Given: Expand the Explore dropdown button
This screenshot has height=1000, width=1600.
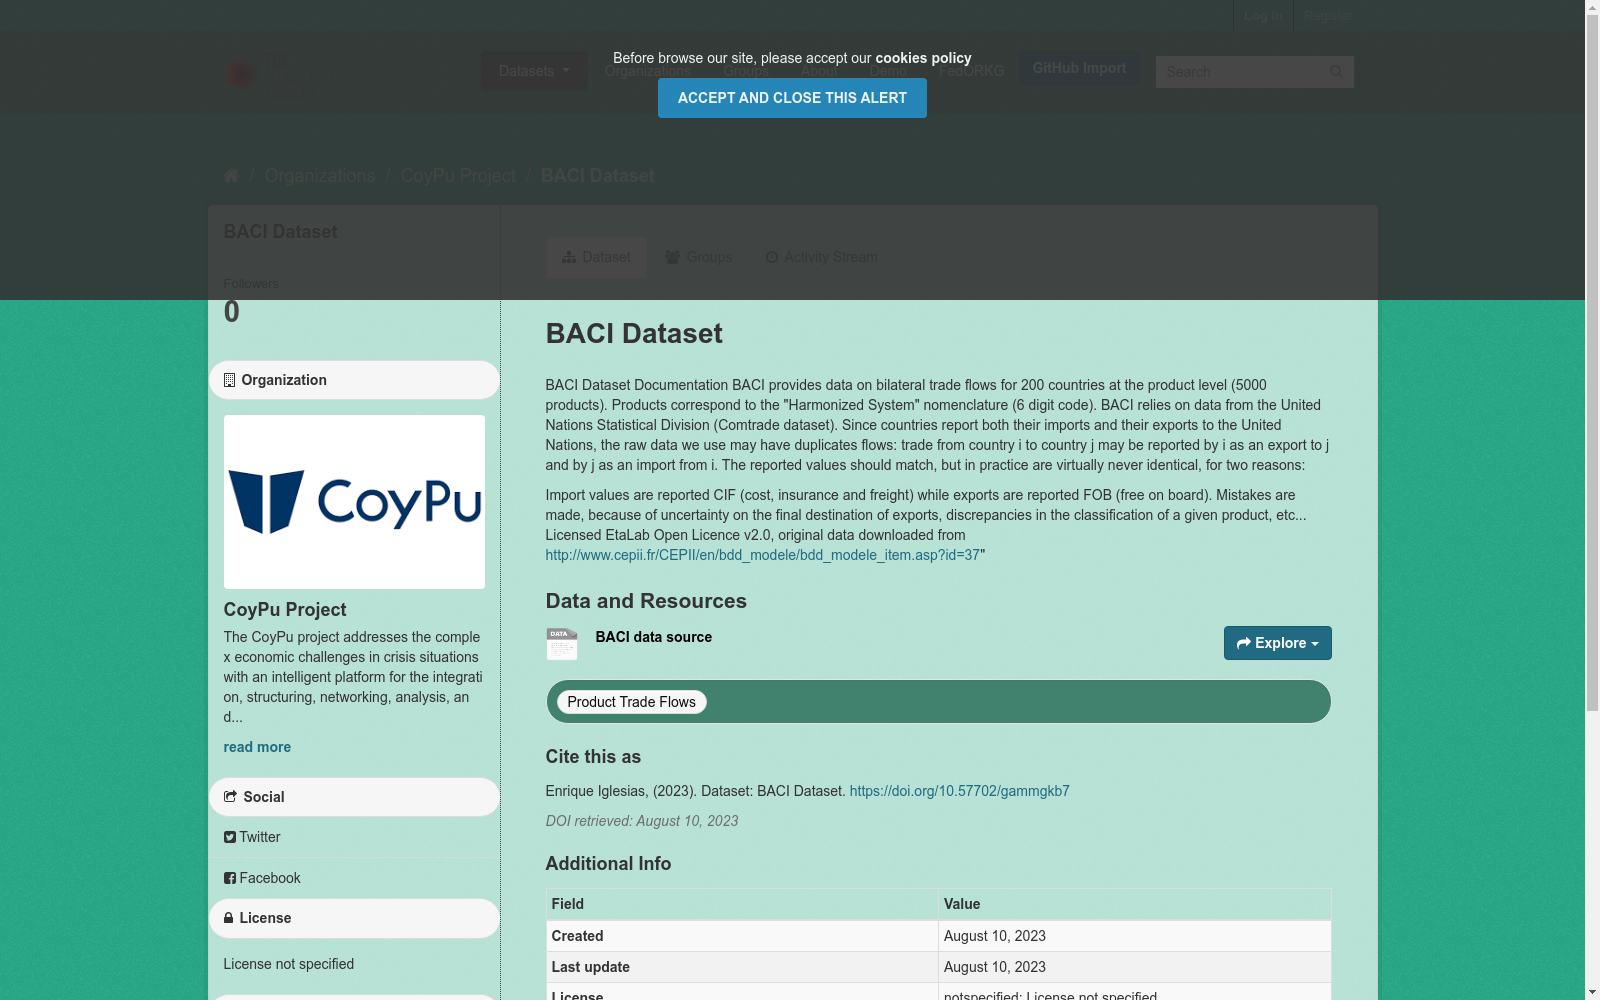Looking at the screenshot, I should (1277, 643).
